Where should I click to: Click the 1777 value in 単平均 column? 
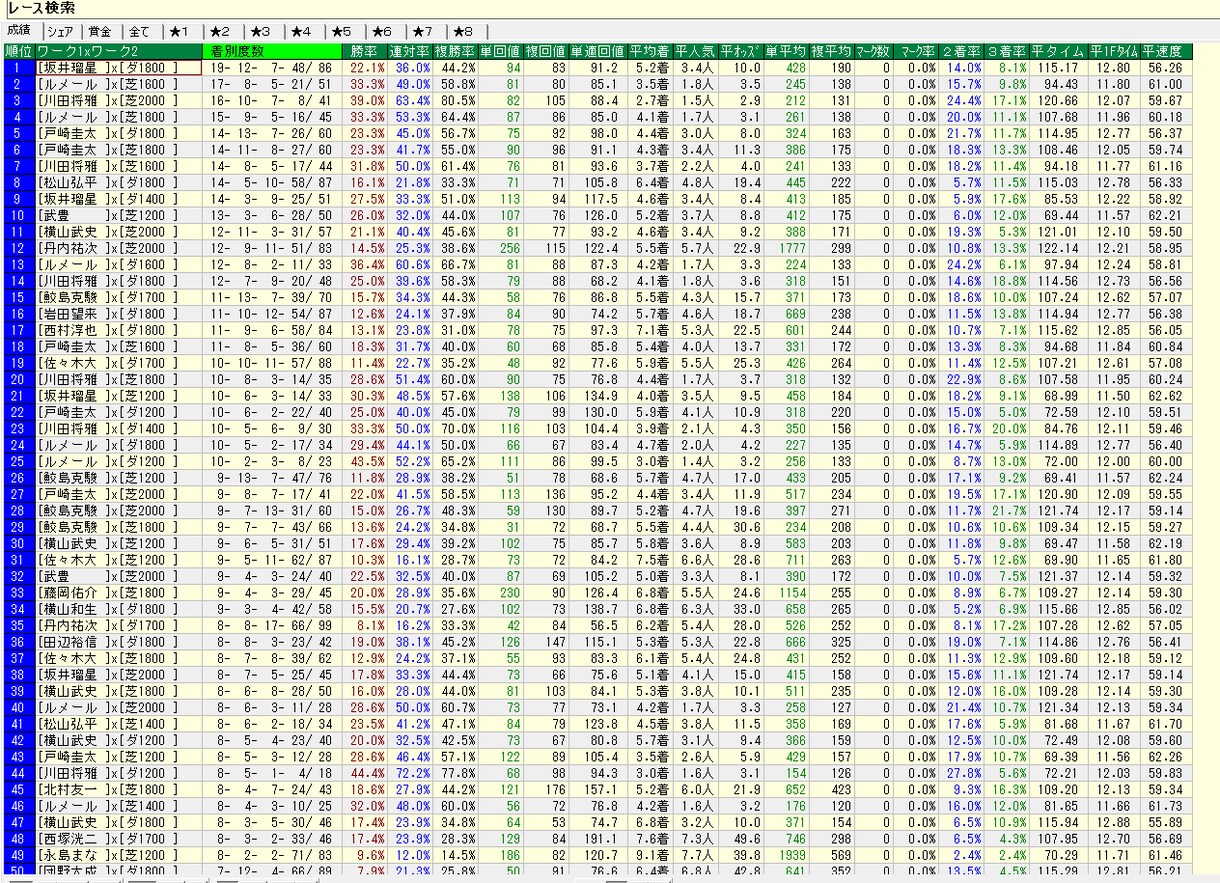click(791, 248)
